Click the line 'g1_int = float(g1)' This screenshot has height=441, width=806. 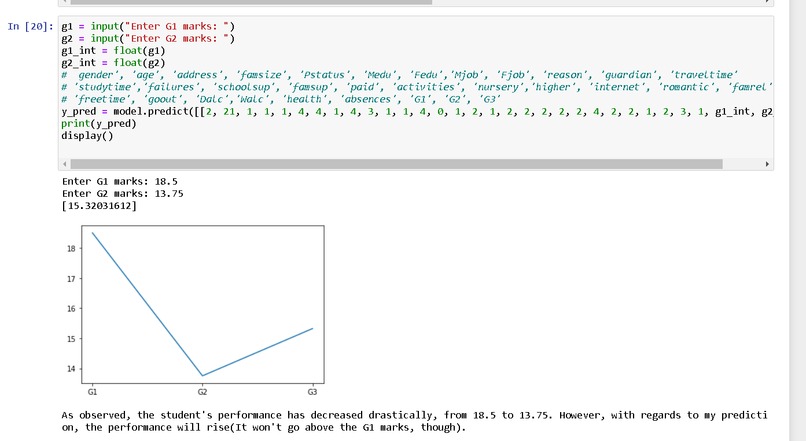coord(113,50)
